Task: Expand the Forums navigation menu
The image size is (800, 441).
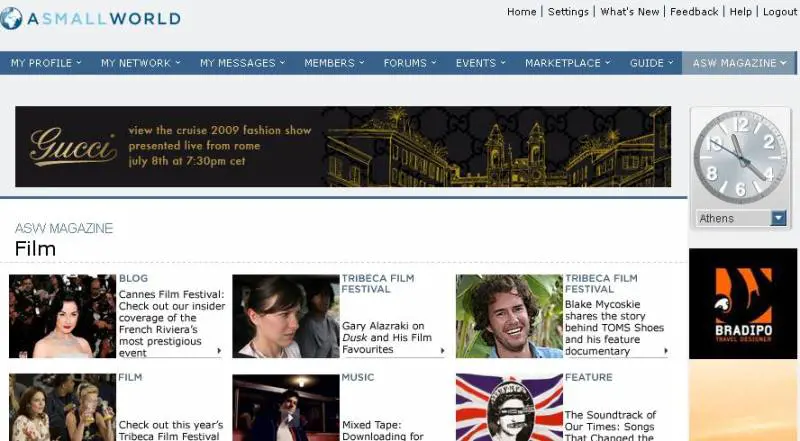Action: 410,63
